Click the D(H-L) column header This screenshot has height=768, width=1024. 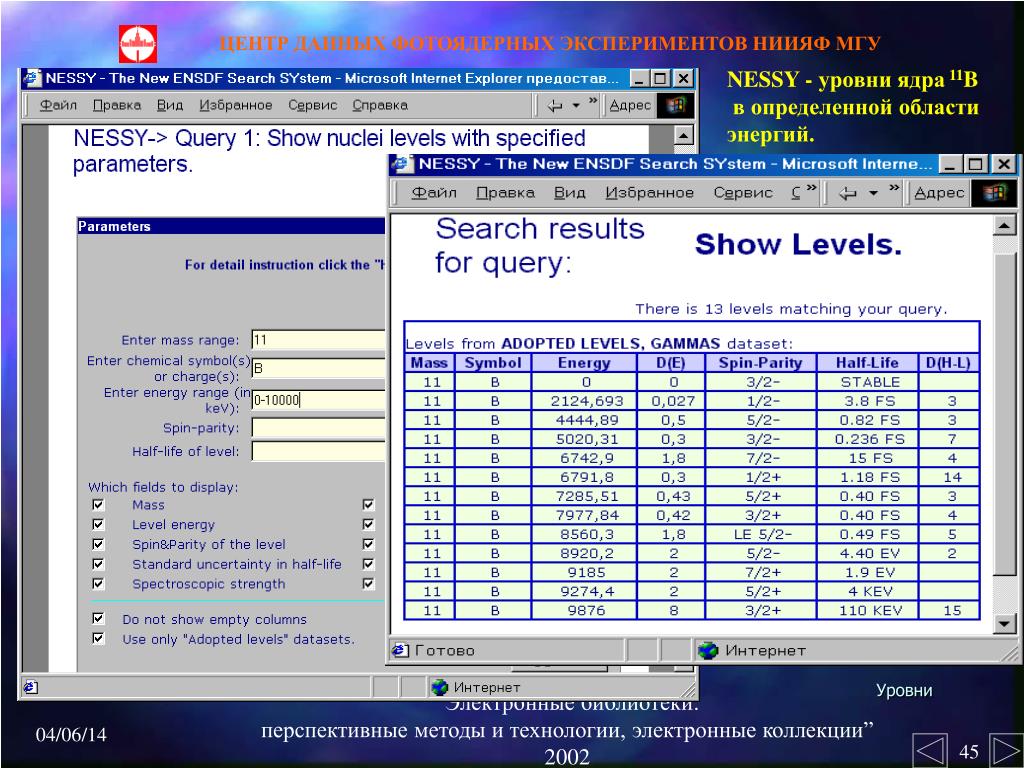click(x=949, y=363)
